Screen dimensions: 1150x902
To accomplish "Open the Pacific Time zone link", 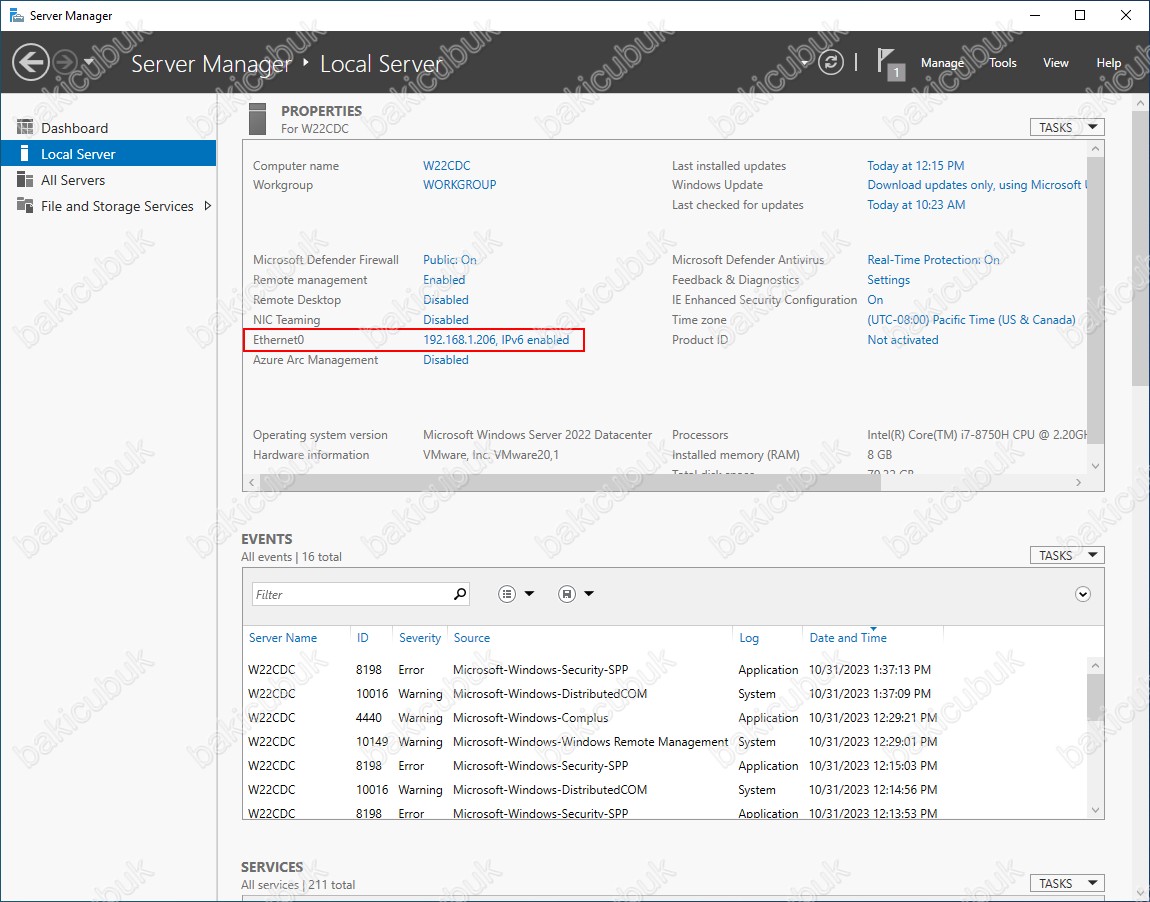I will [x=971, y=320].
